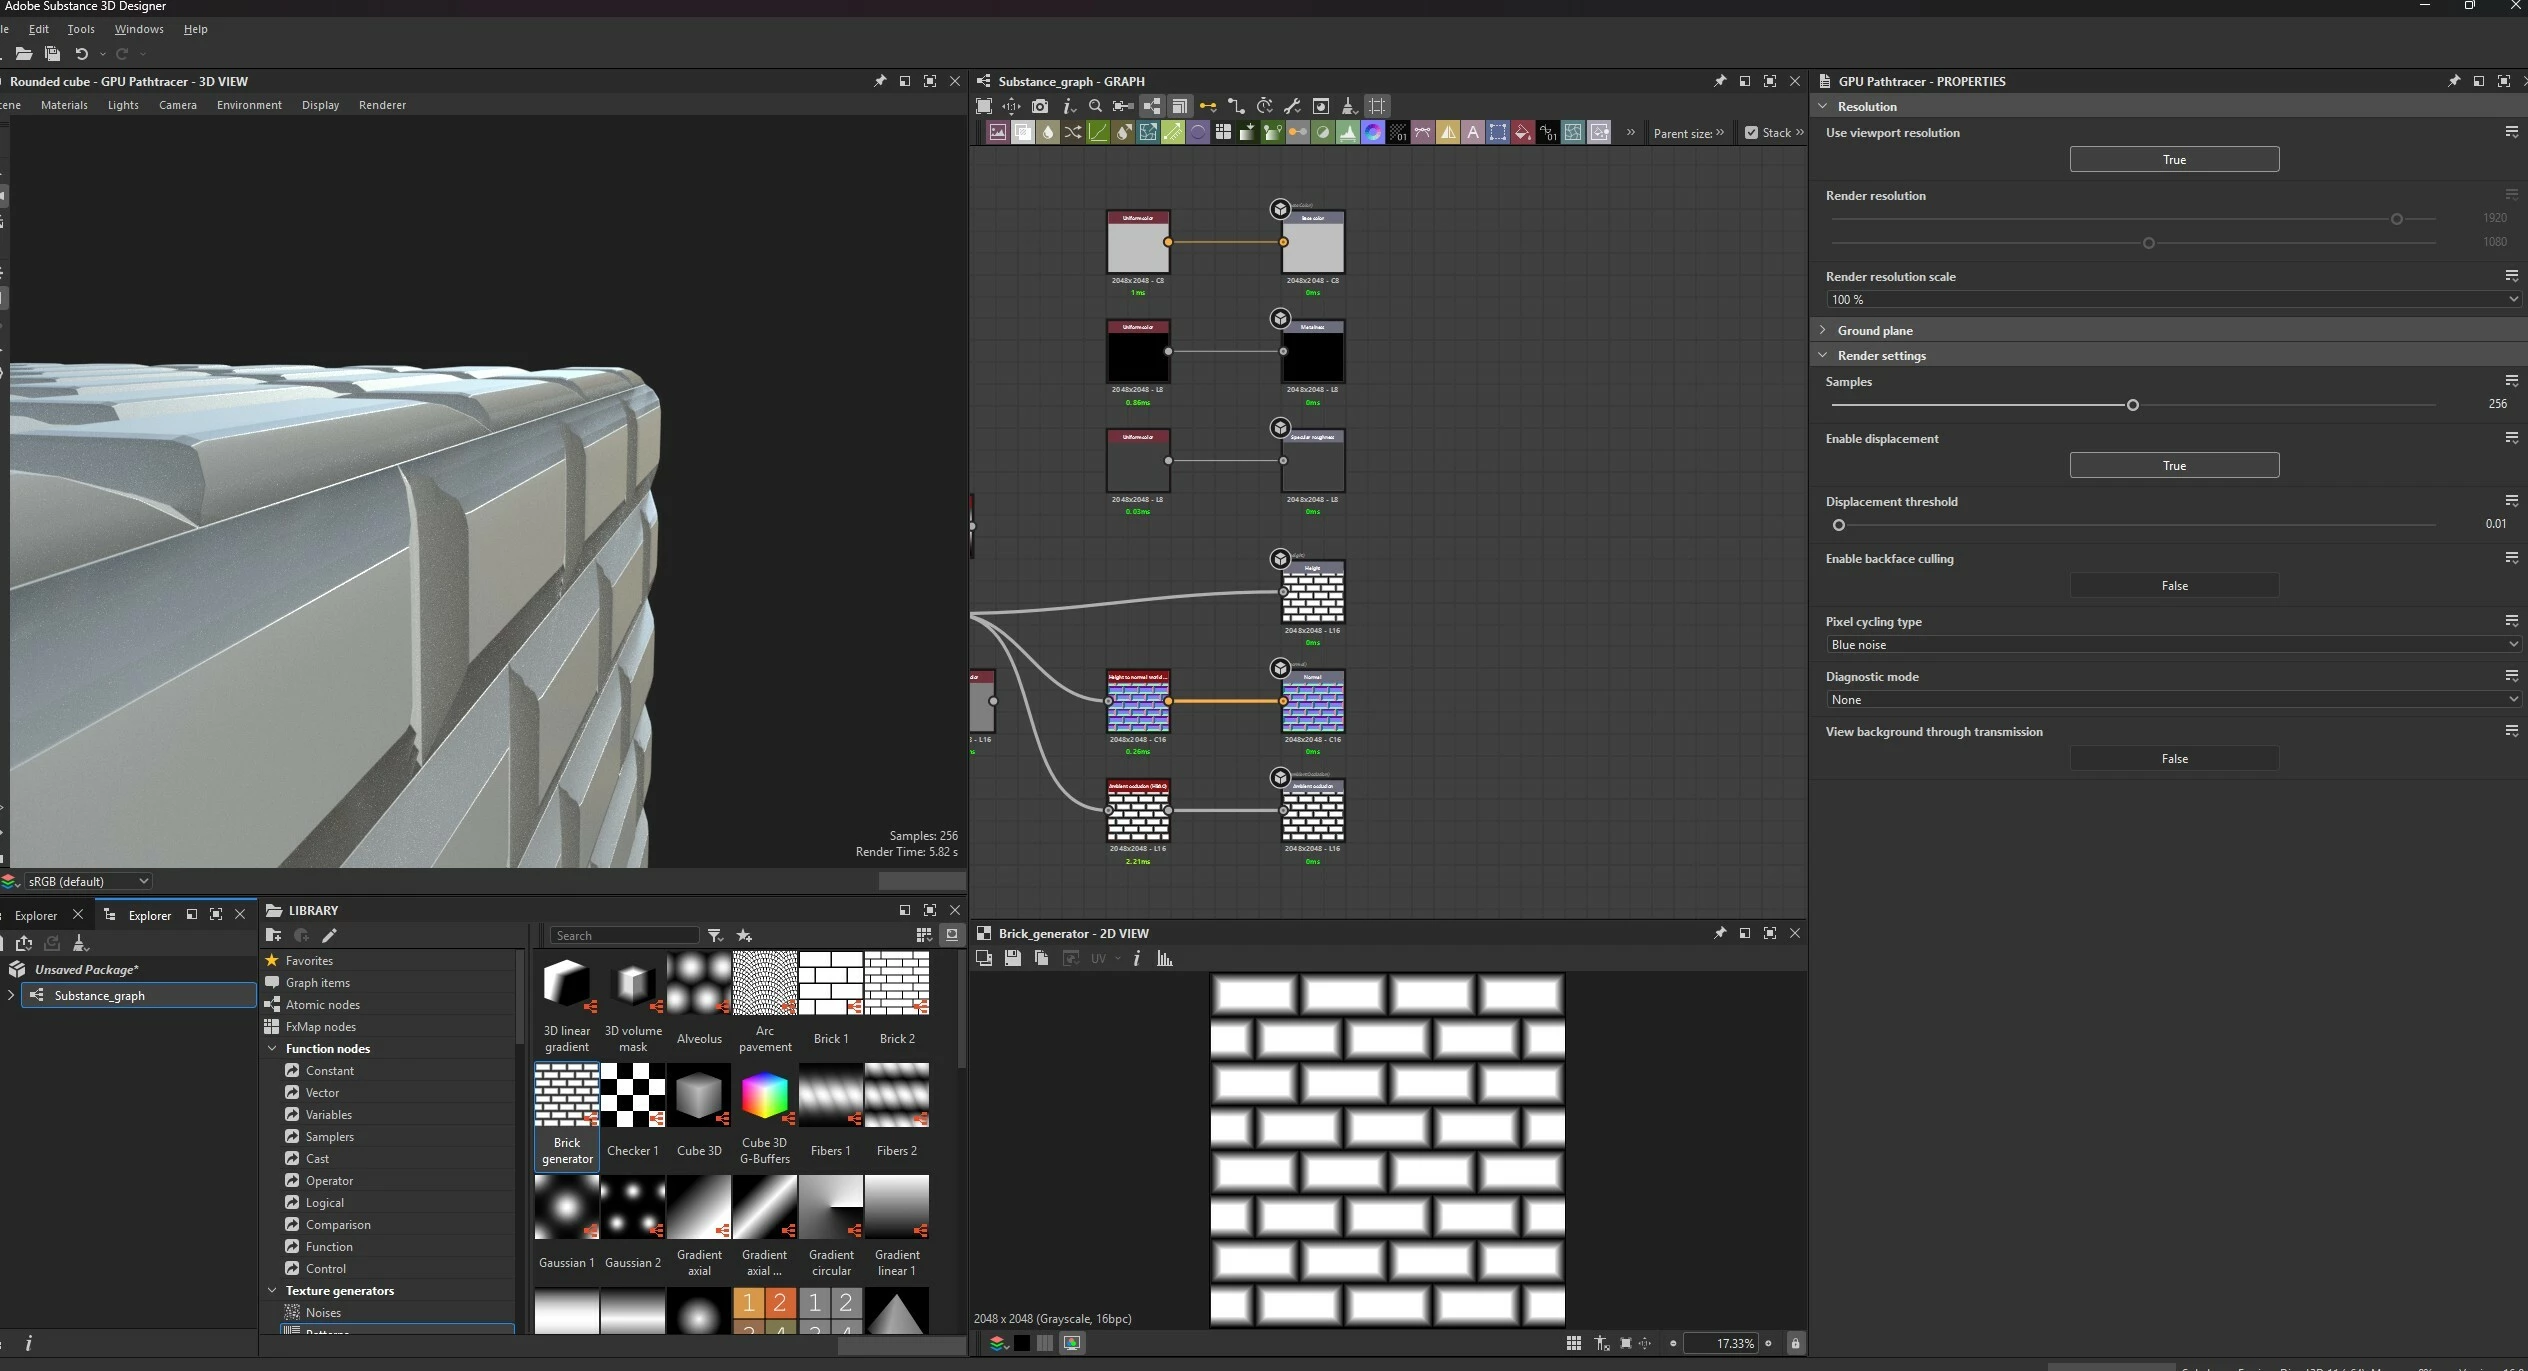Open the histogram in 2D view
This screenshot has width=2528, height=1371.
click(1165, 958)
